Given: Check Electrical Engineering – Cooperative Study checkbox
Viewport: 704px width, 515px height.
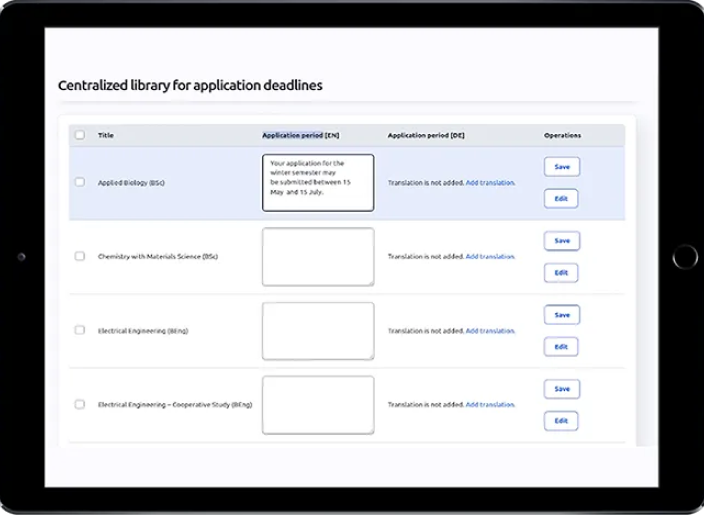Looking at the screenshot, I should coord(80,404).
